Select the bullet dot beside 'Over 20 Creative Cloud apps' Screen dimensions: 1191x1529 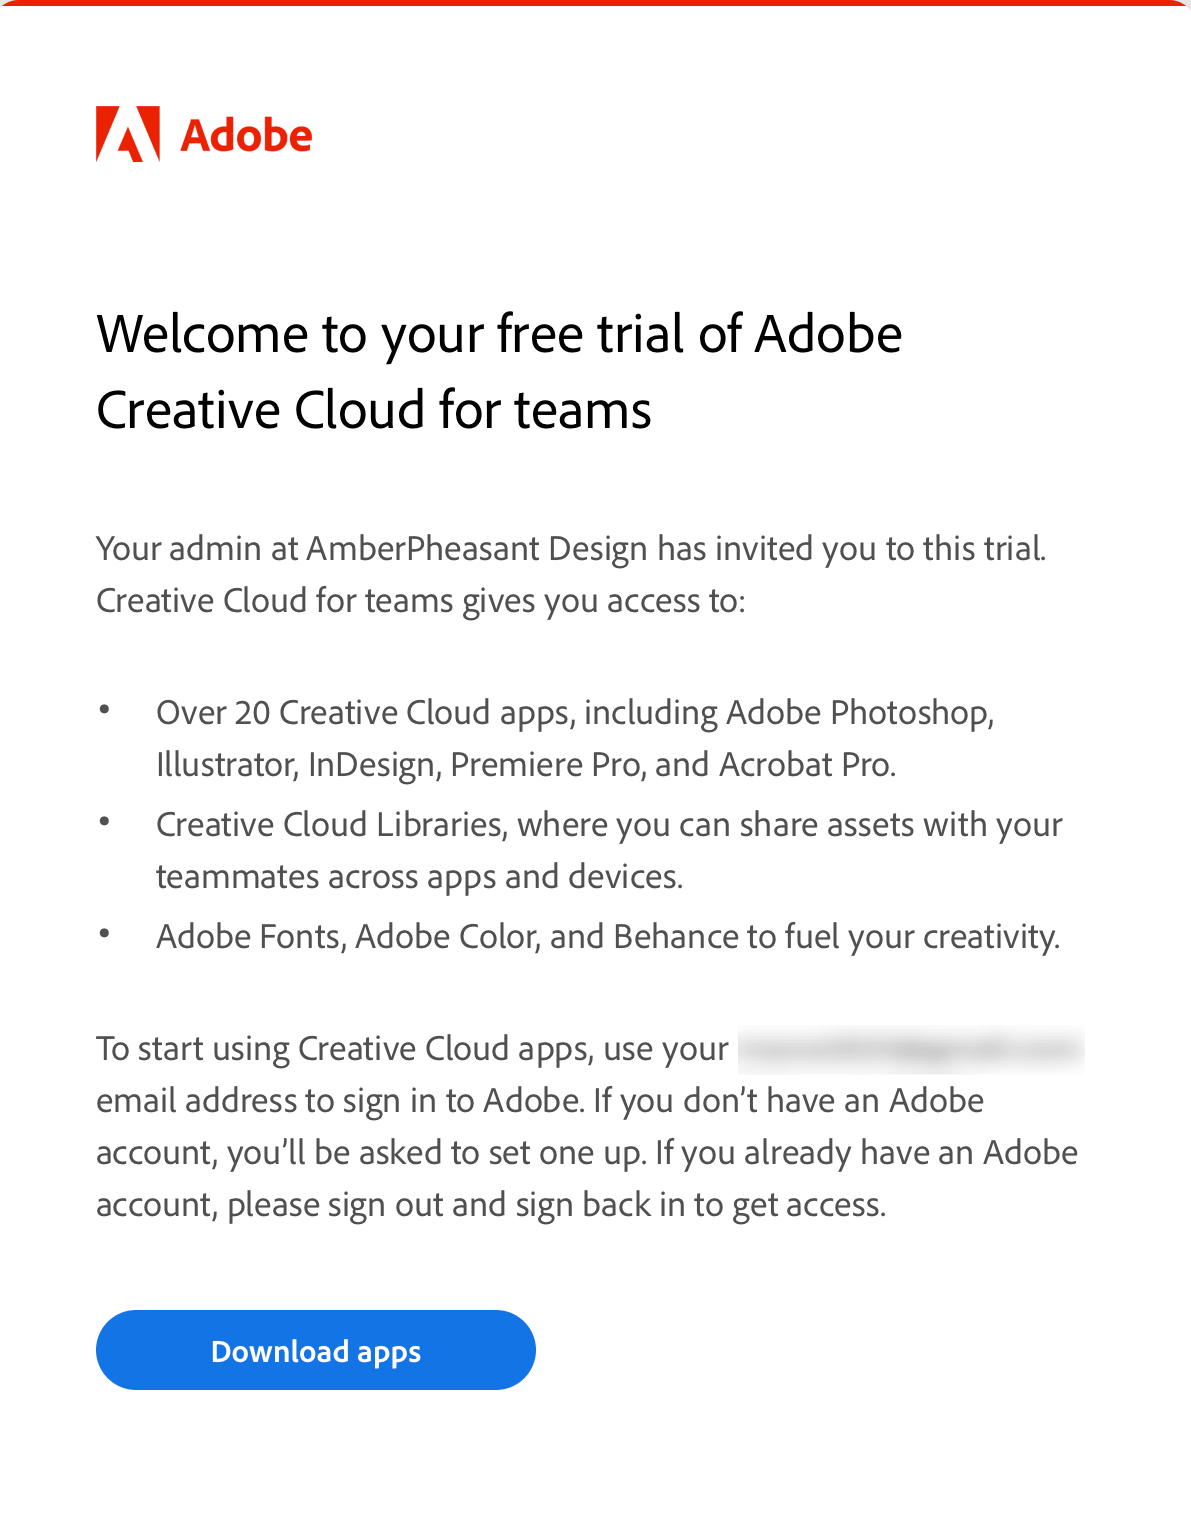pyautogui.click(x=104, y=710)
